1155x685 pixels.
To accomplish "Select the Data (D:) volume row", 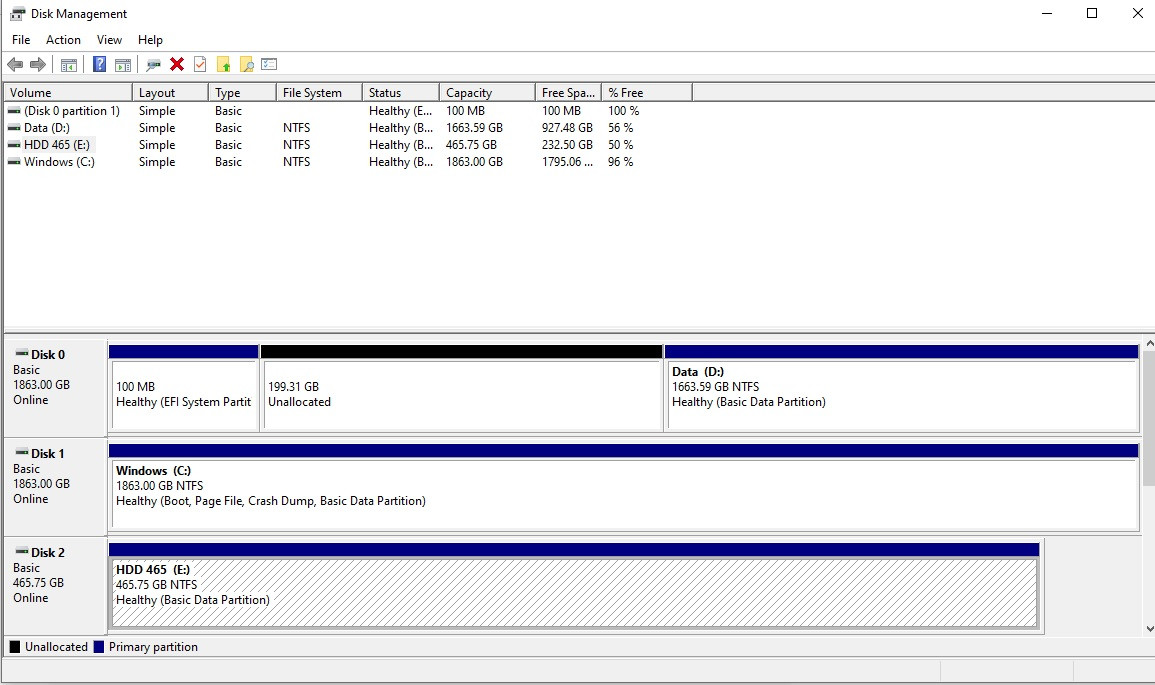I will (348, 128).
